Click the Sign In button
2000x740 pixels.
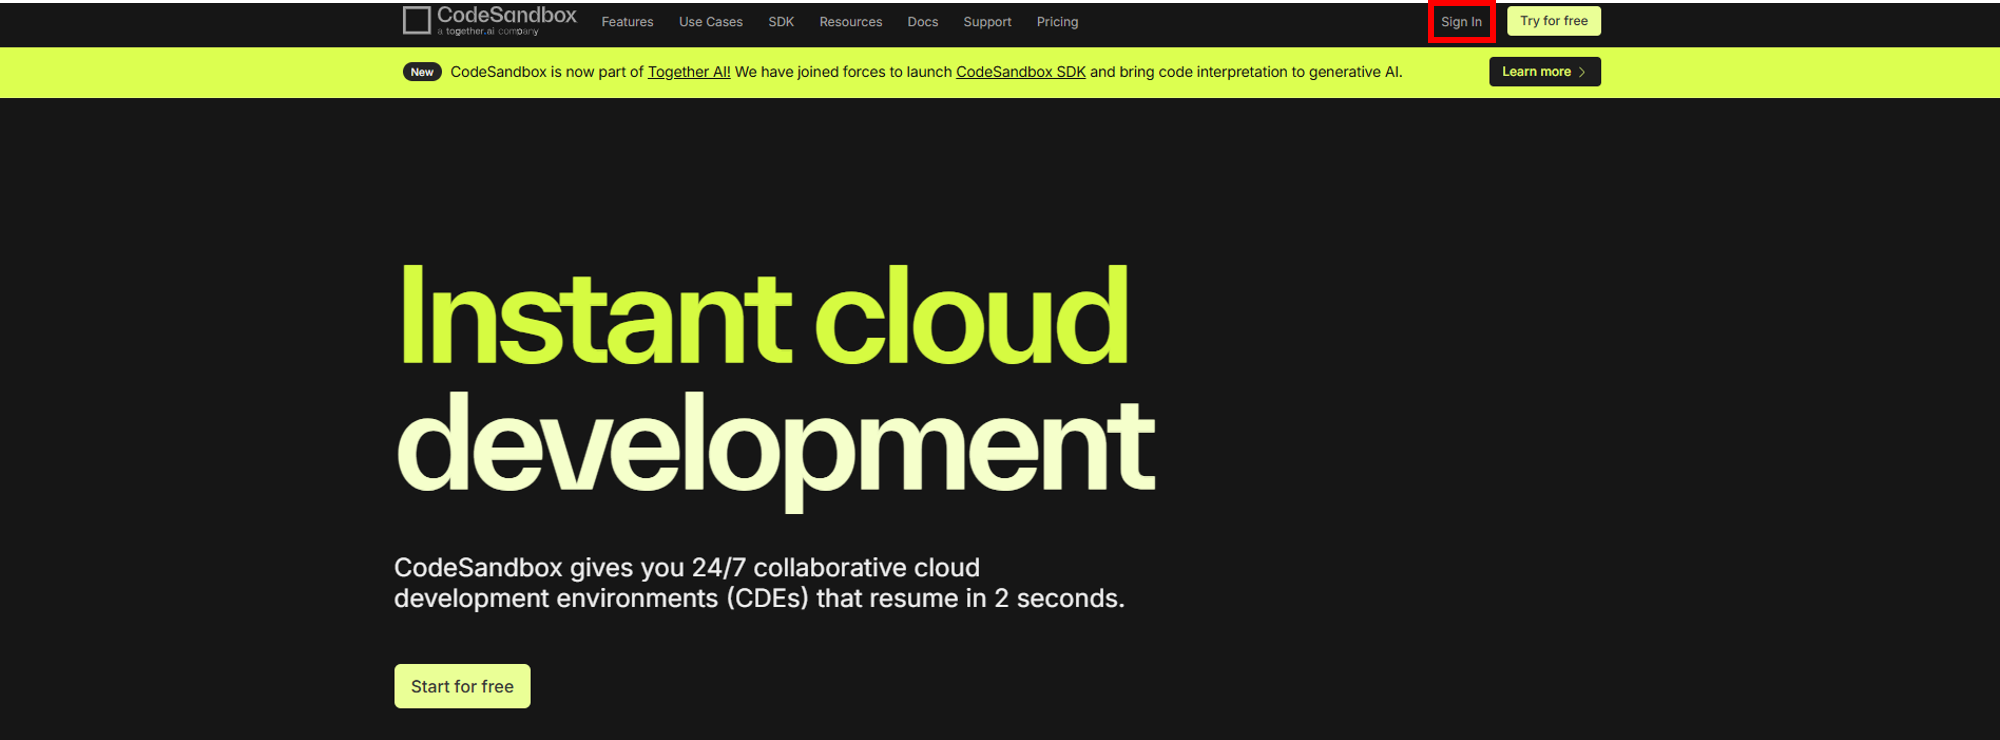[1461, 22]
